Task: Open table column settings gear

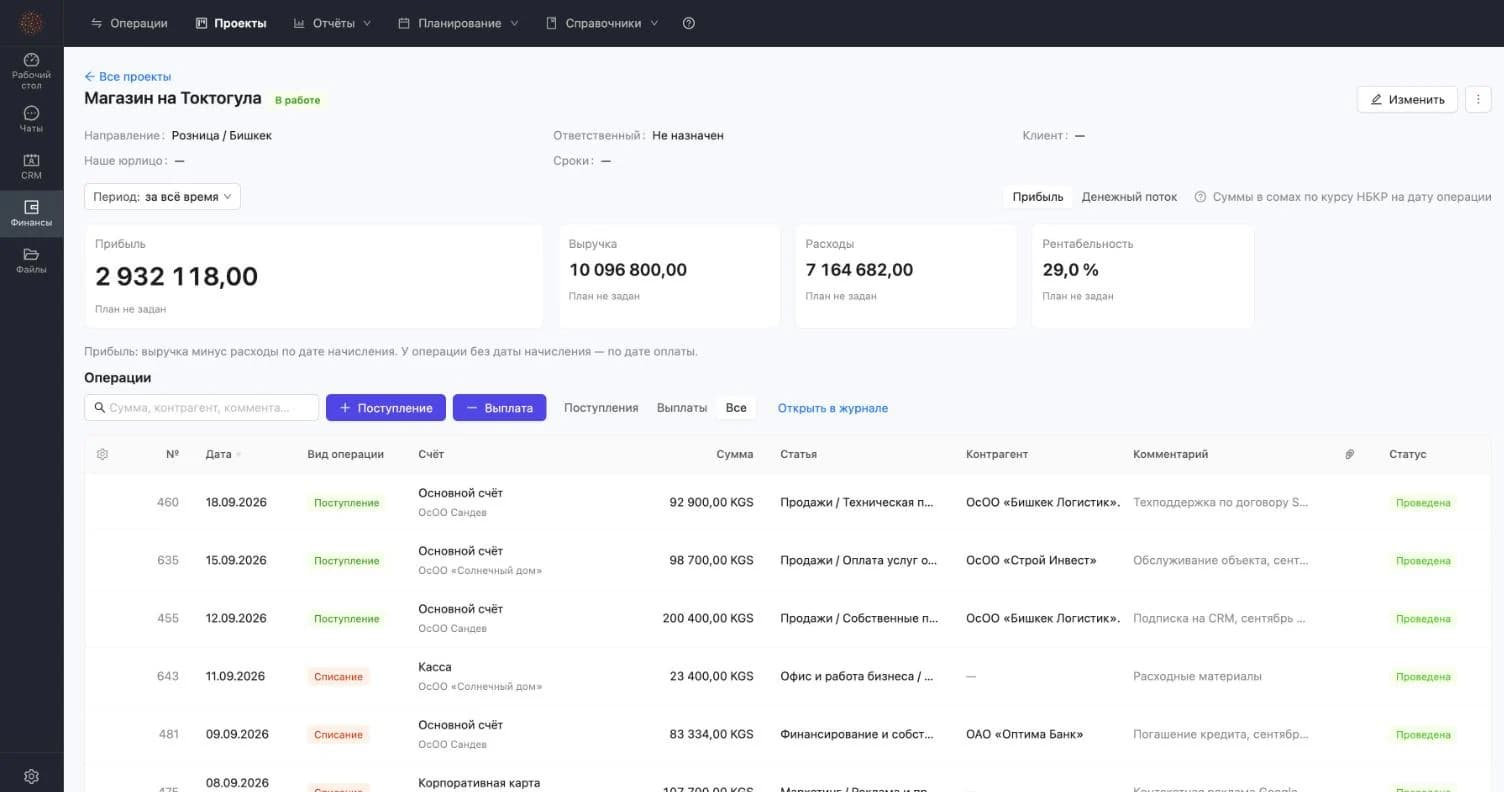Action: pos(102,454)
